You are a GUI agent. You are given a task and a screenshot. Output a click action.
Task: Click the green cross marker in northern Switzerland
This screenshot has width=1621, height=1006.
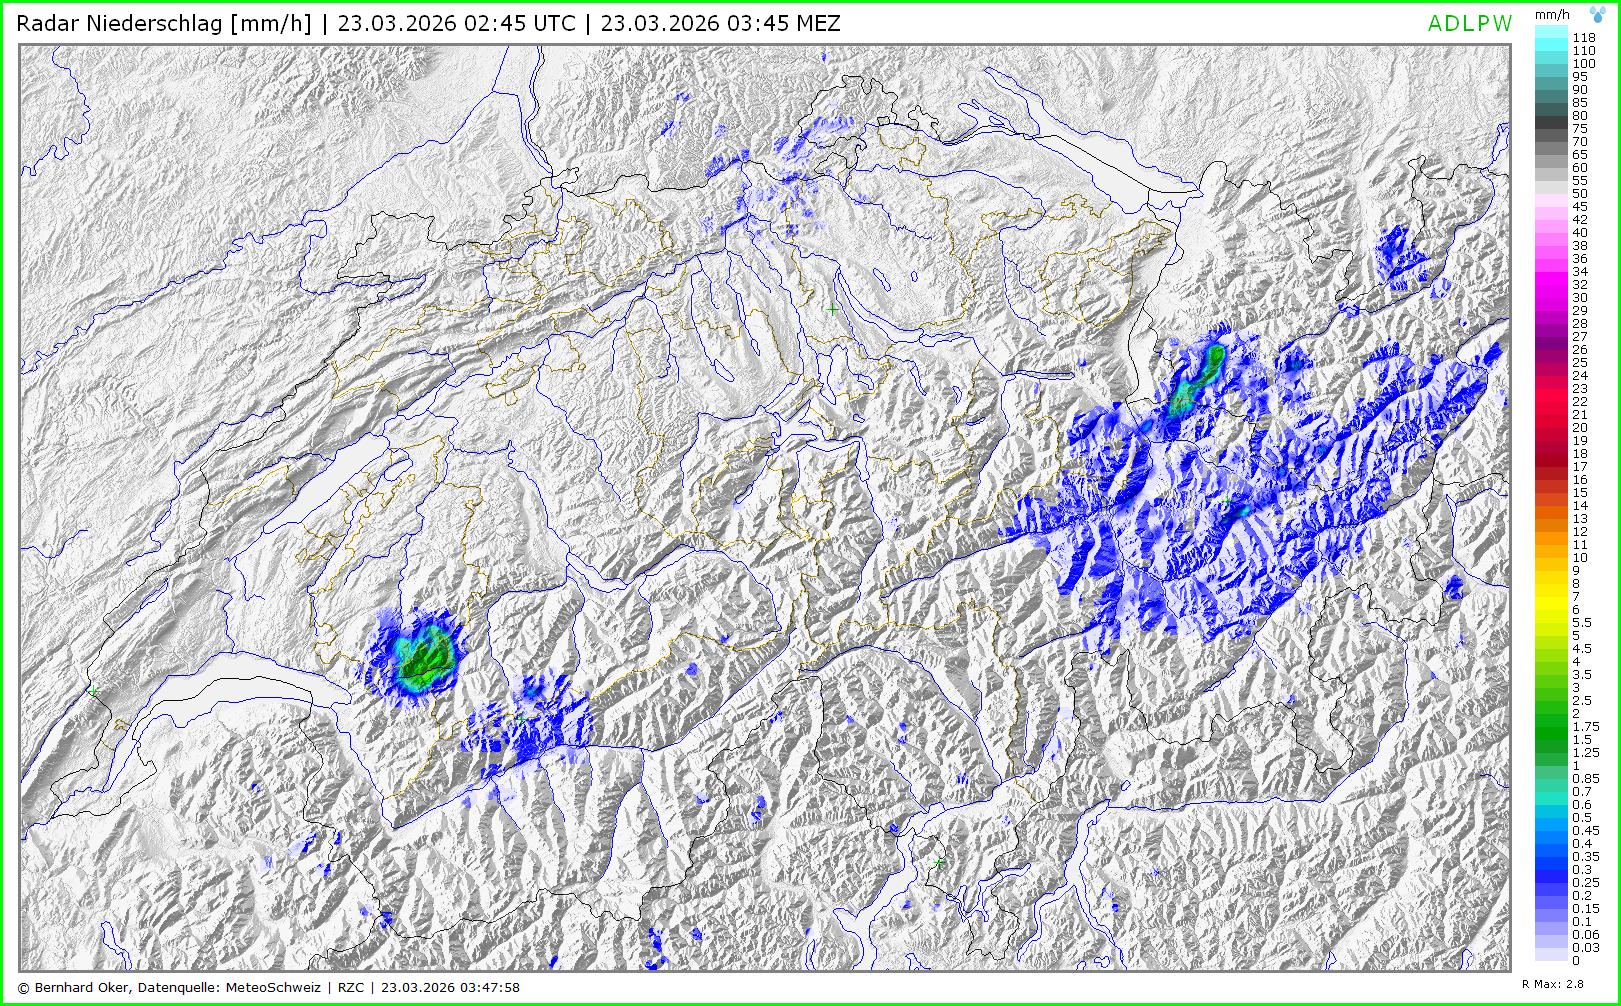click(832, 310)
